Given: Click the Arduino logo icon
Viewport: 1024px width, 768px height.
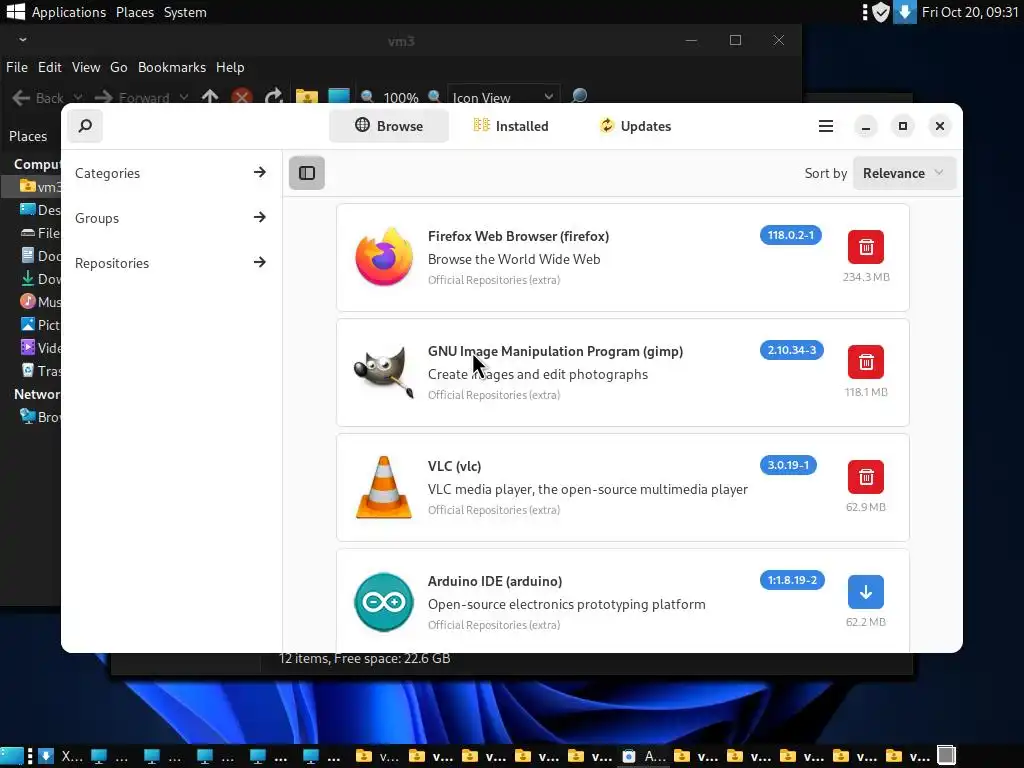Looking at the screenshot, I should 384,602.
